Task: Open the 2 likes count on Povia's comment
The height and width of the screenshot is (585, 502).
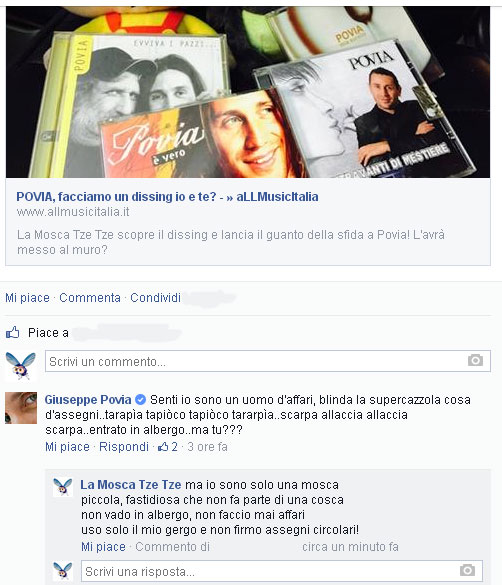Action: [x=168, y=447]
